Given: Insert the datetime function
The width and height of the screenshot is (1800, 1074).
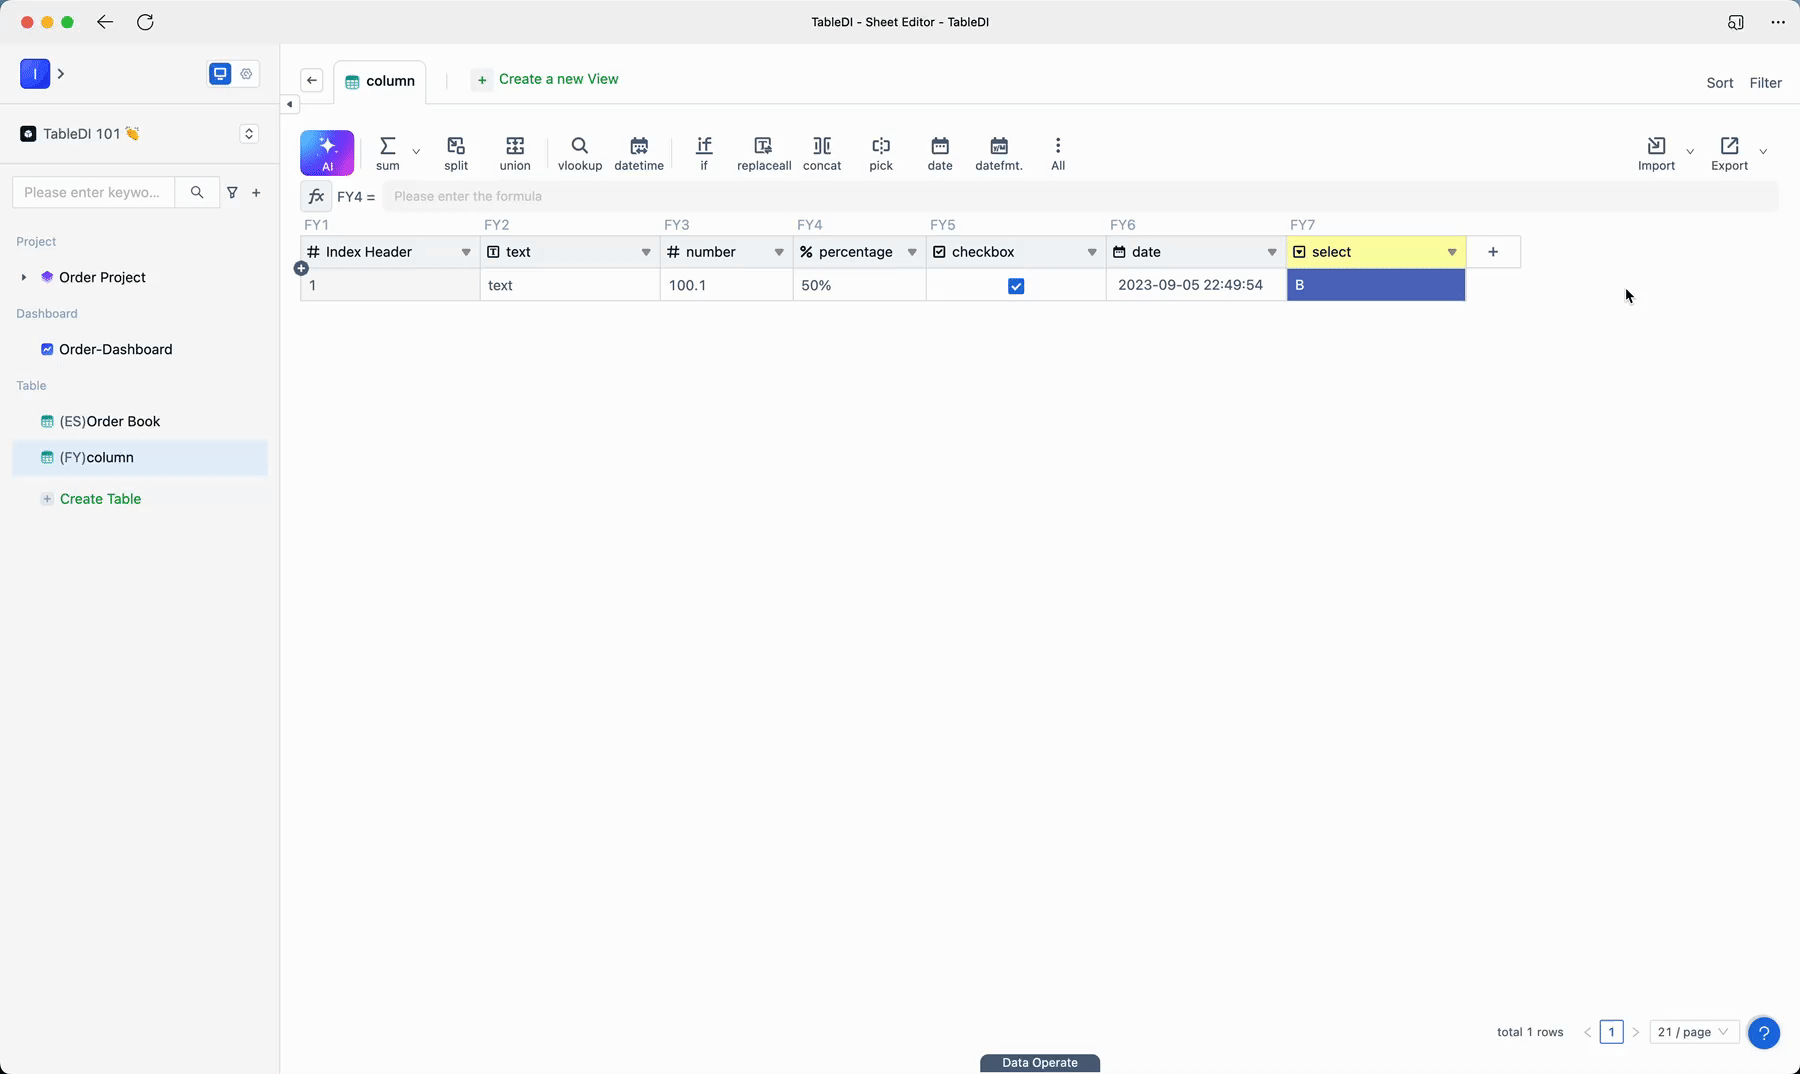Looking at the screenshot, I should pos(639,153).
